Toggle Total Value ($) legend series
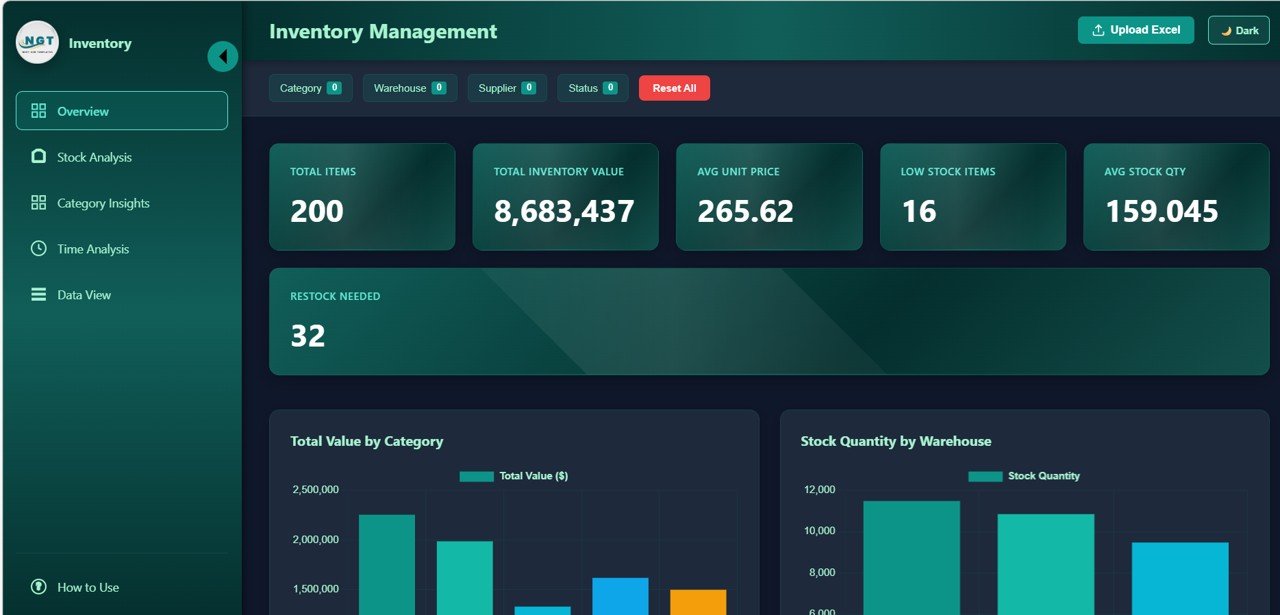 tap(514, 476)
